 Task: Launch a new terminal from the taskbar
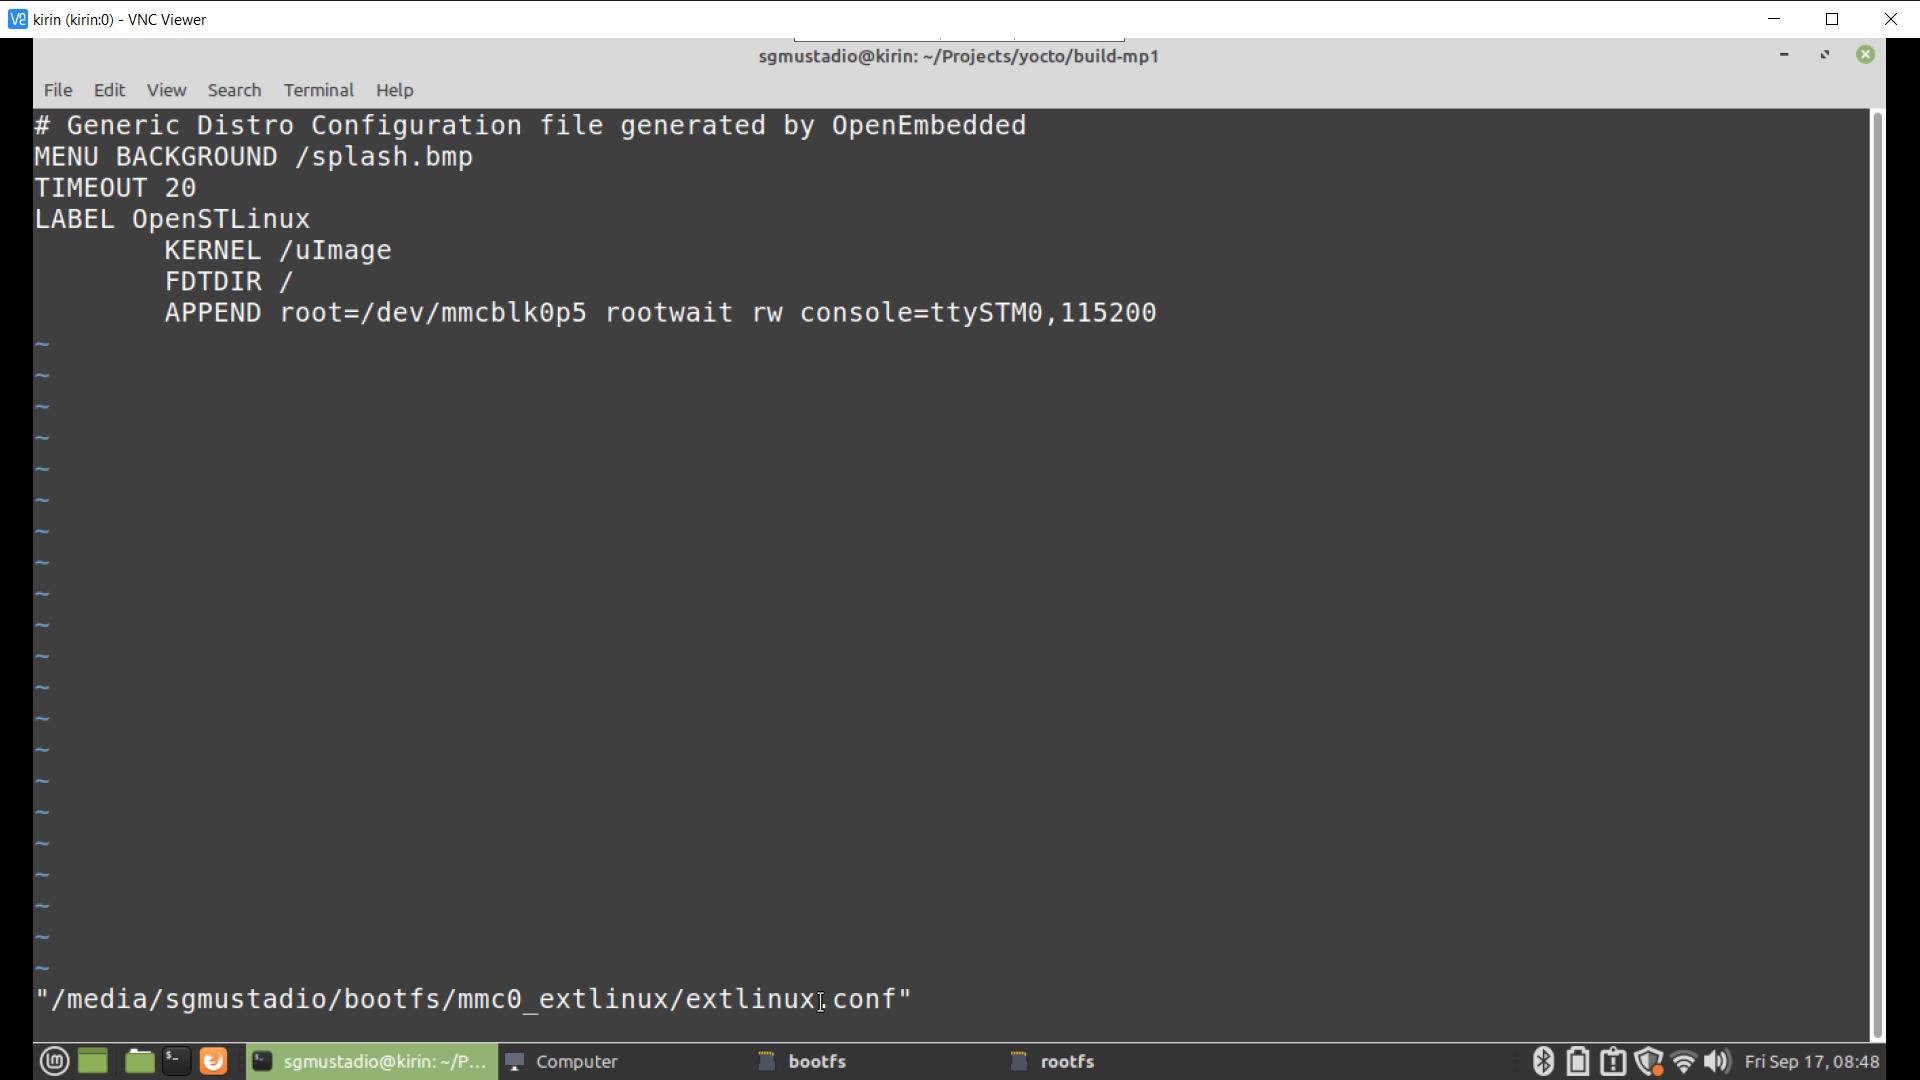point(176,1061)
